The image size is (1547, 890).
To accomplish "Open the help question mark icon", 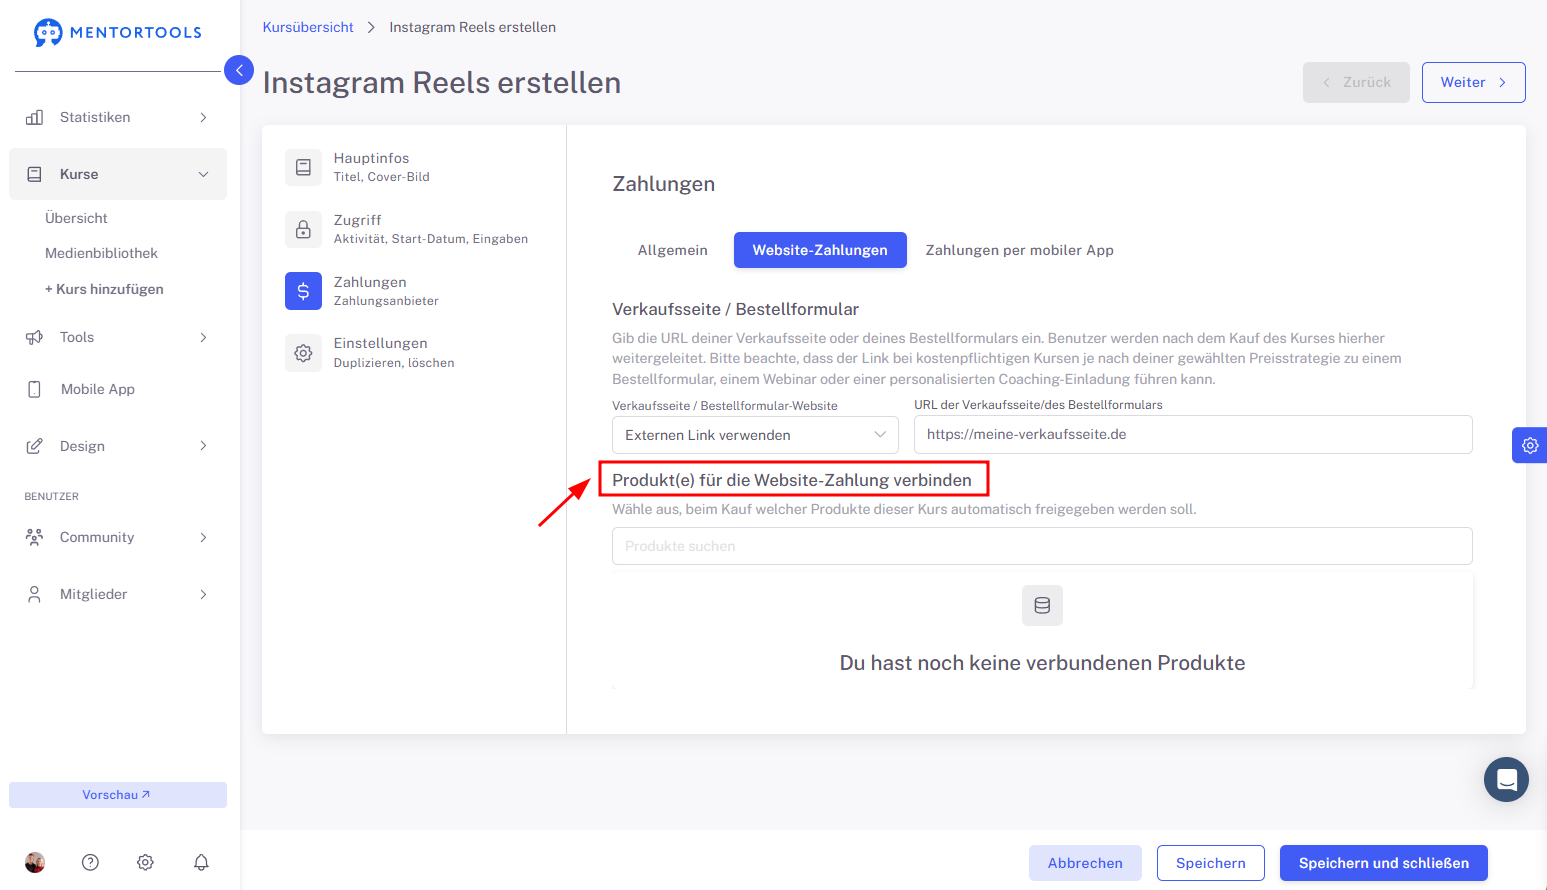I will click(x=90, y=862).
